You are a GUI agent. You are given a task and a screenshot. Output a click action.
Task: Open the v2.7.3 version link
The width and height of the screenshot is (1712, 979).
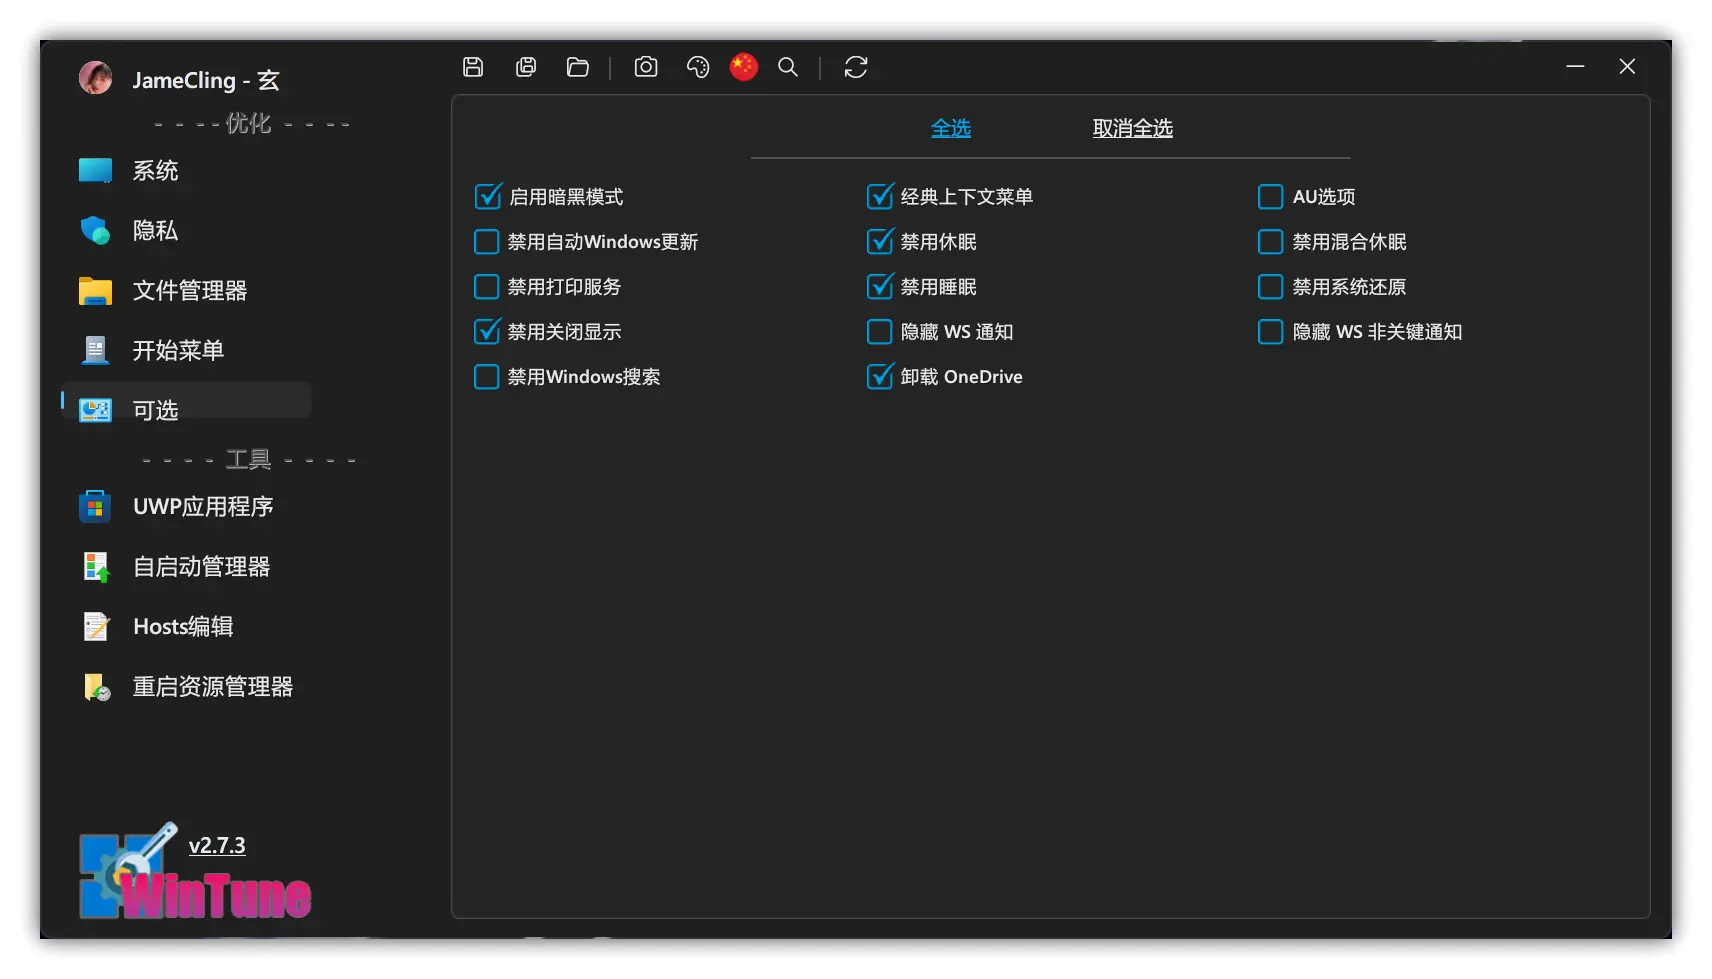point(217,845)
